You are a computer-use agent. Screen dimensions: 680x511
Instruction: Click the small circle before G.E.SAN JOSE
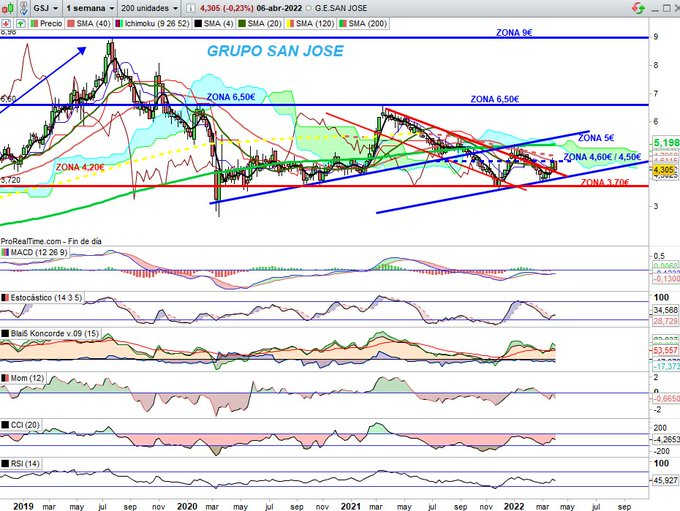(x=308, y=9)
